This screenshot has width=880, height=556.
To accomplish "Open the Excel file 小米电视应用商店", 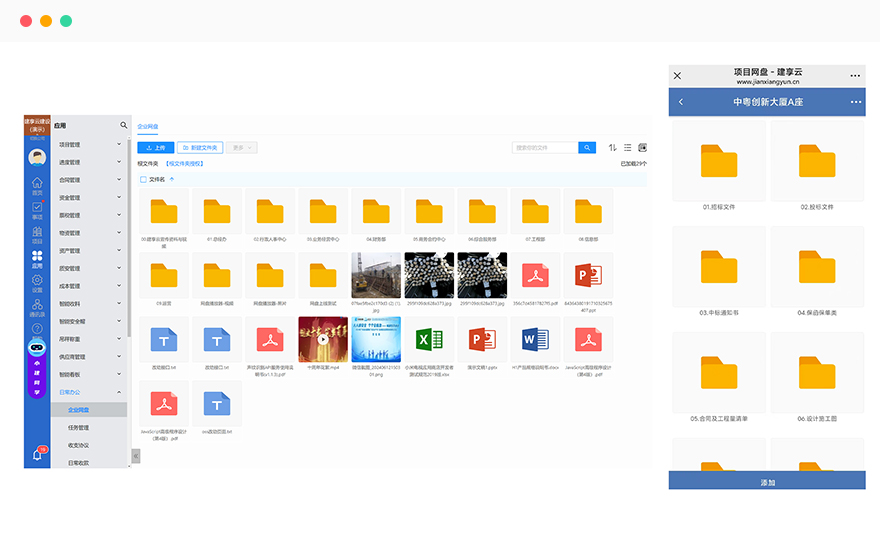I will click(430, 340).
